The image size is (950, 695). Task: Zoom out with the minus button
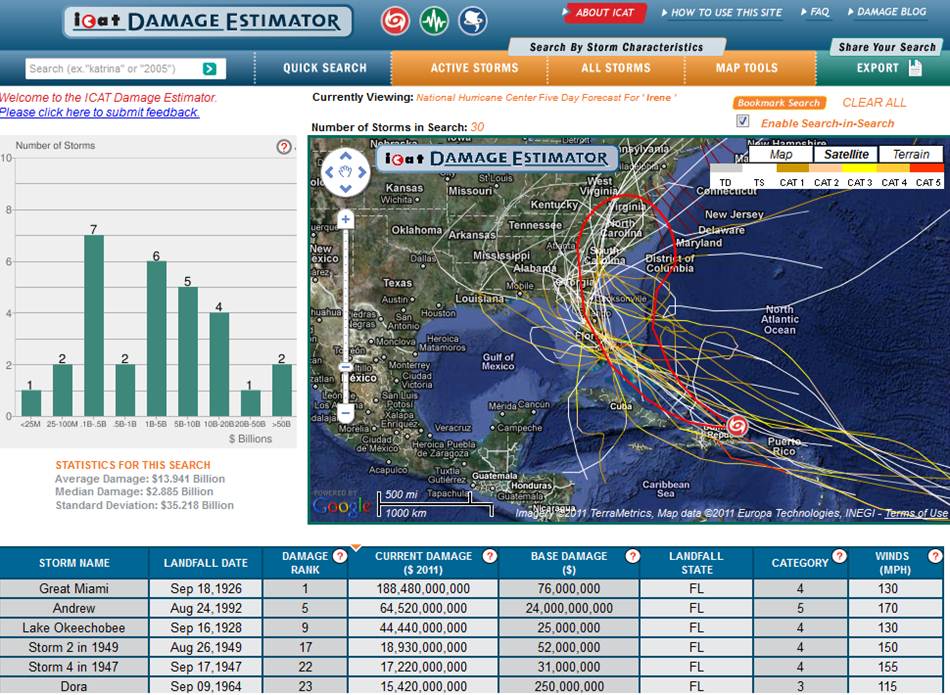click(345, 413)
